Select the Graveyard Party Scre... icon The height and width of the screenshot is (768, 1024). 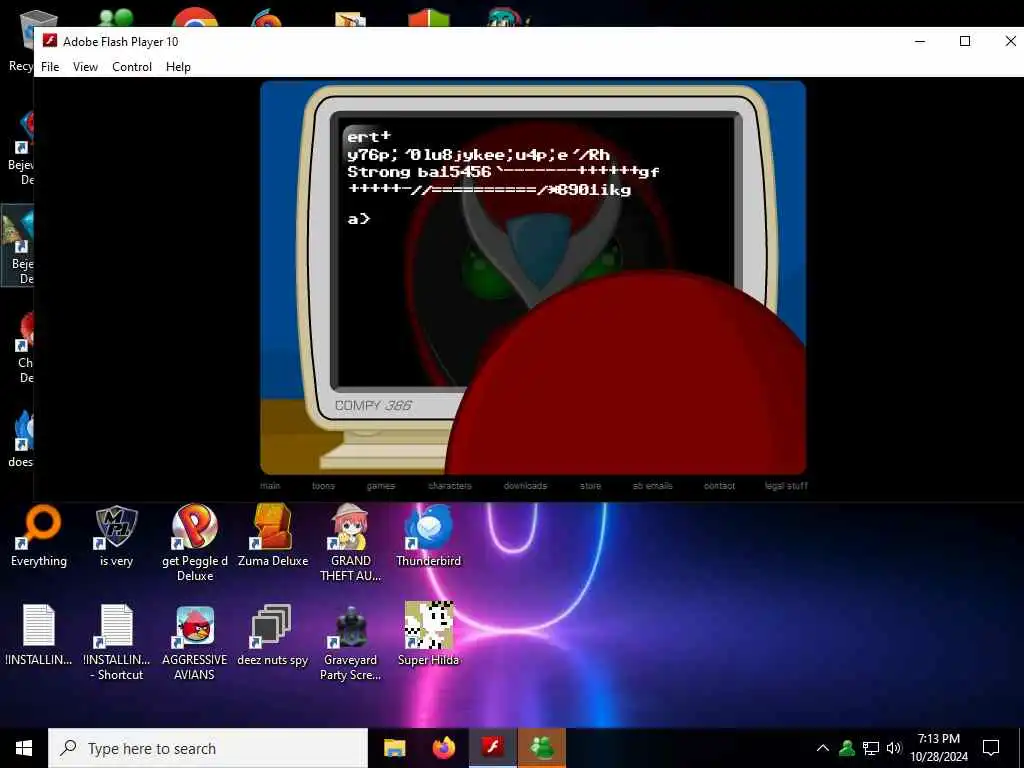pyautogui.click(x=351, y=641)
